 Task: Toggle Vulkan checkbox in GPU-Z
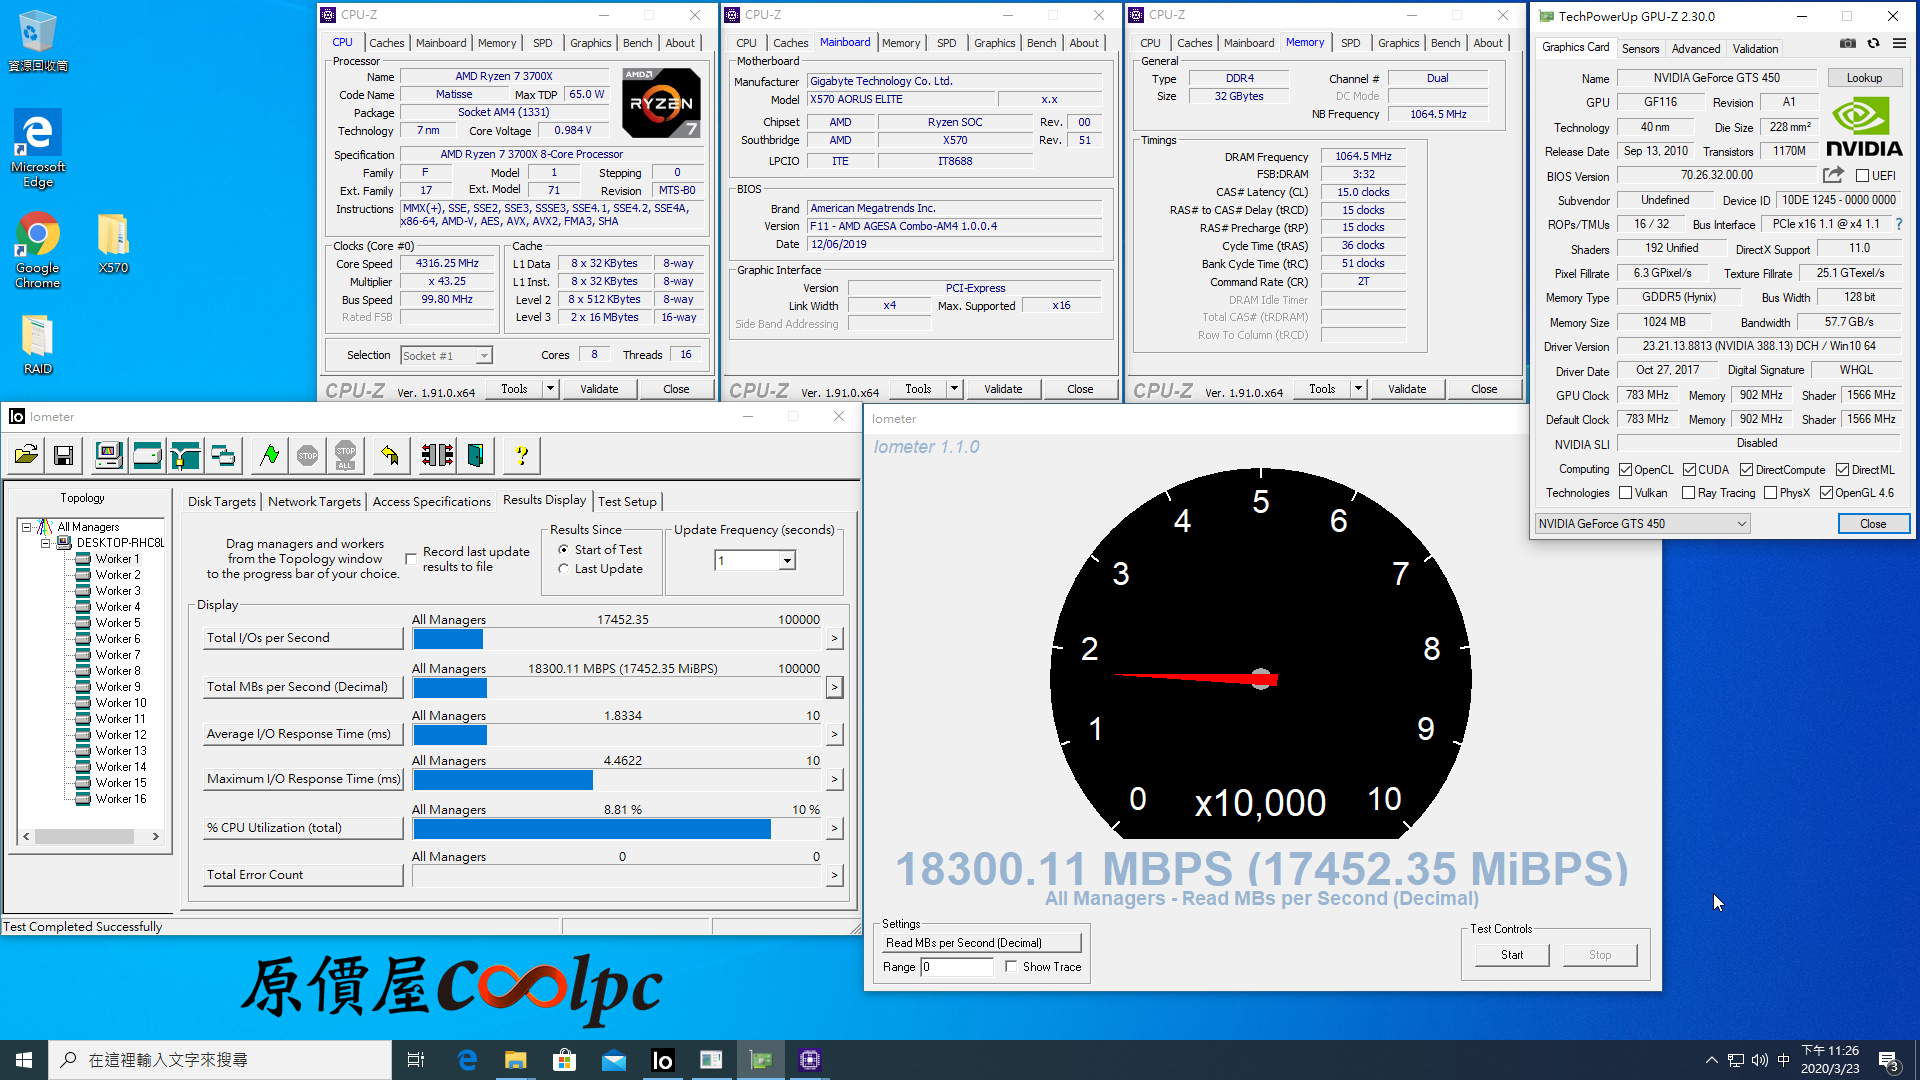(x=1625, y=493)
